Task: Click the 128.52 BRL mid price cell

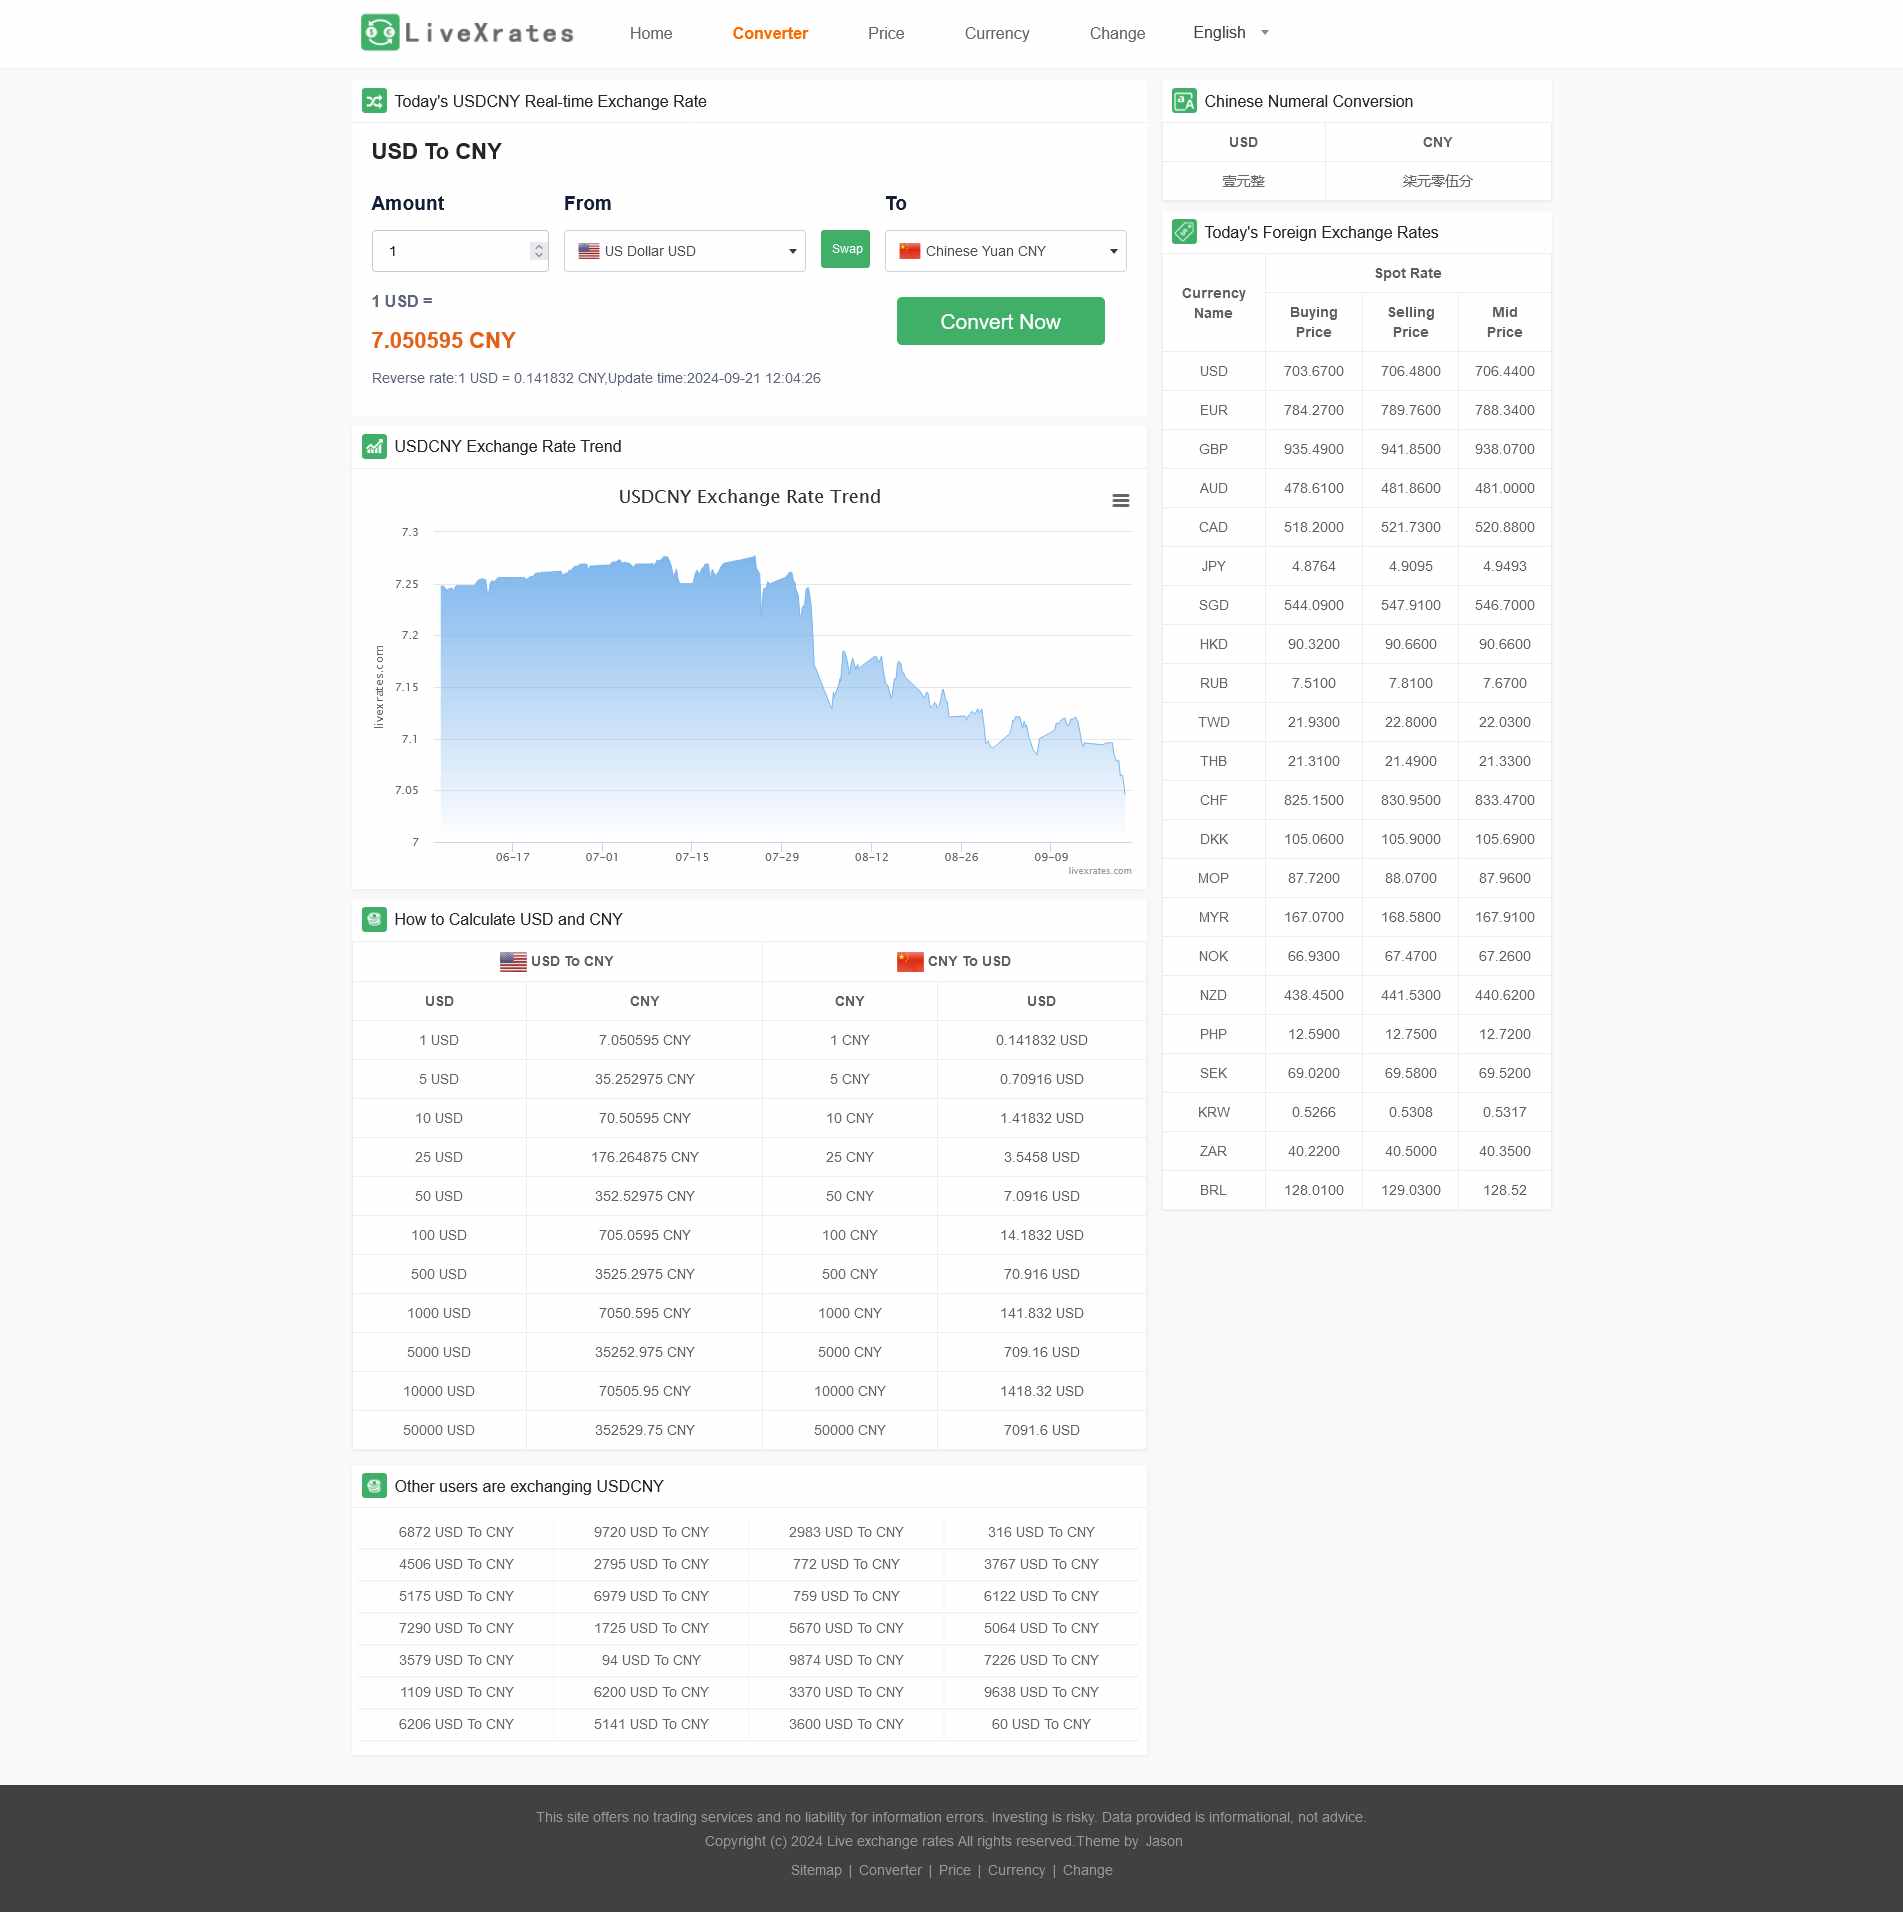Action: (1504, 1190)
